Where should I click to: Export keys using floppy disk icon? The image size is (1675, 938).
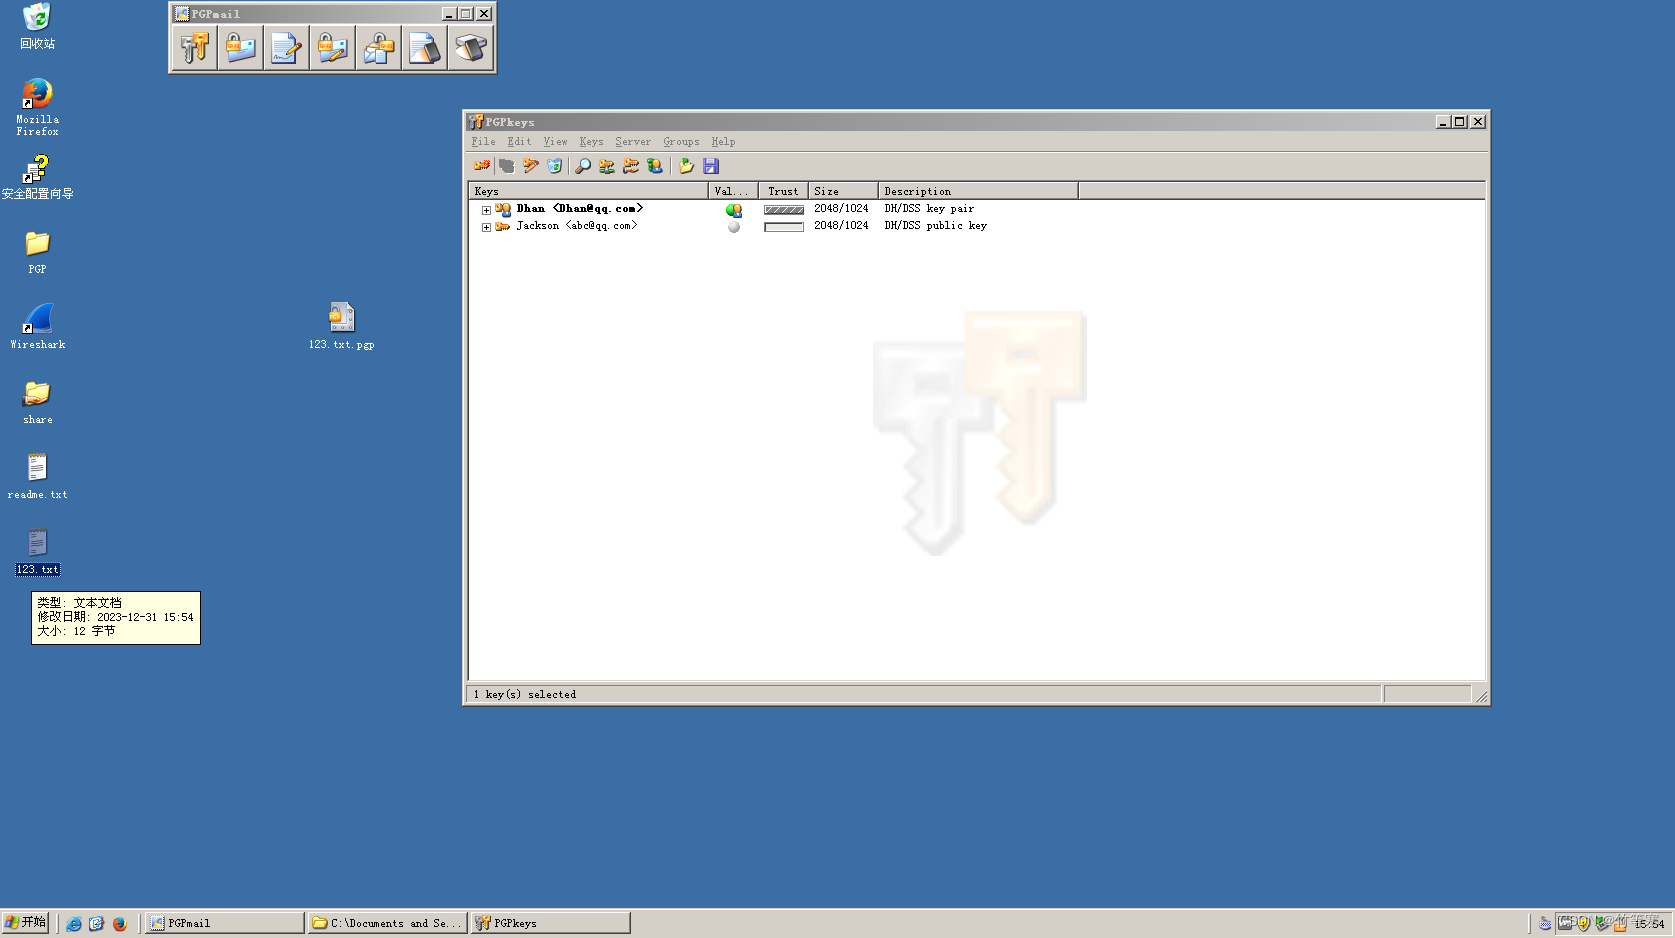(x=711, y=166)
